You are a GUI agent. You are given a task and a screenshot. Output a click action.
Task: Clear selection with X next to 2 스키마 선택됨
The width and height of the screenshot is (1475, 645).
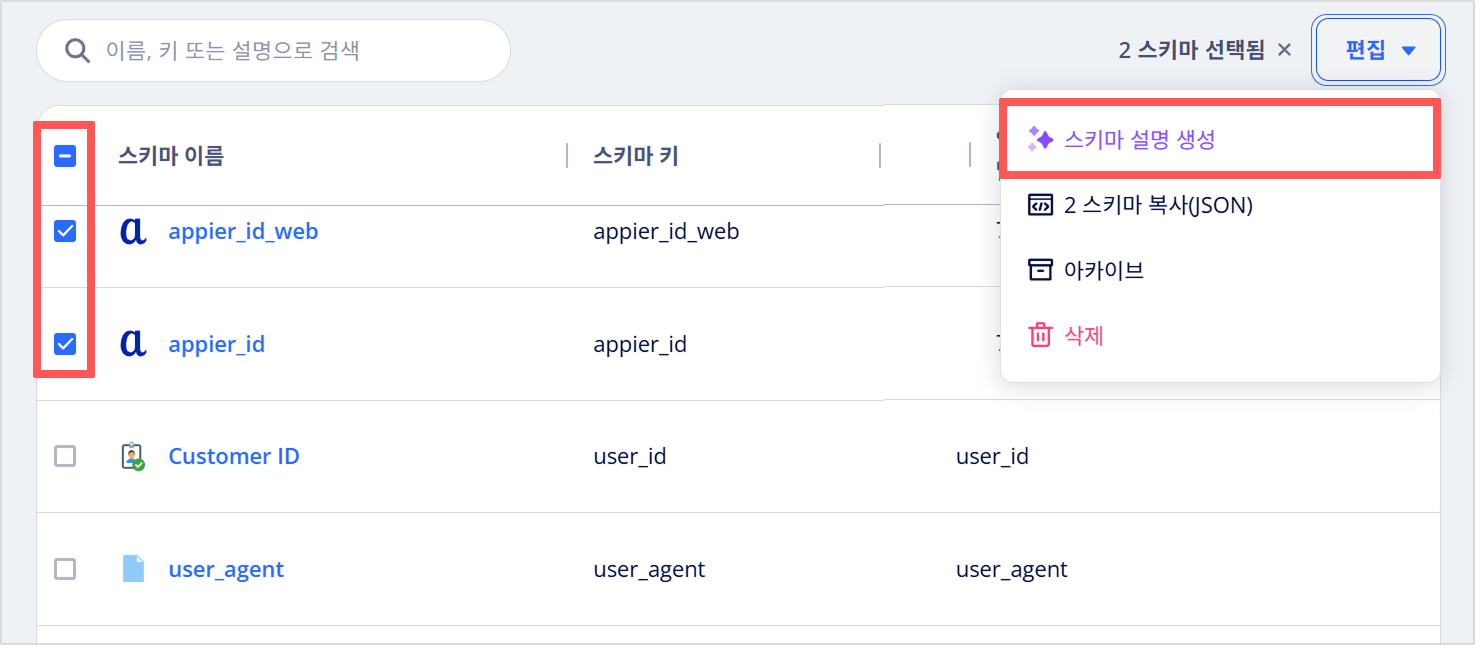(x=1285, y=49)
